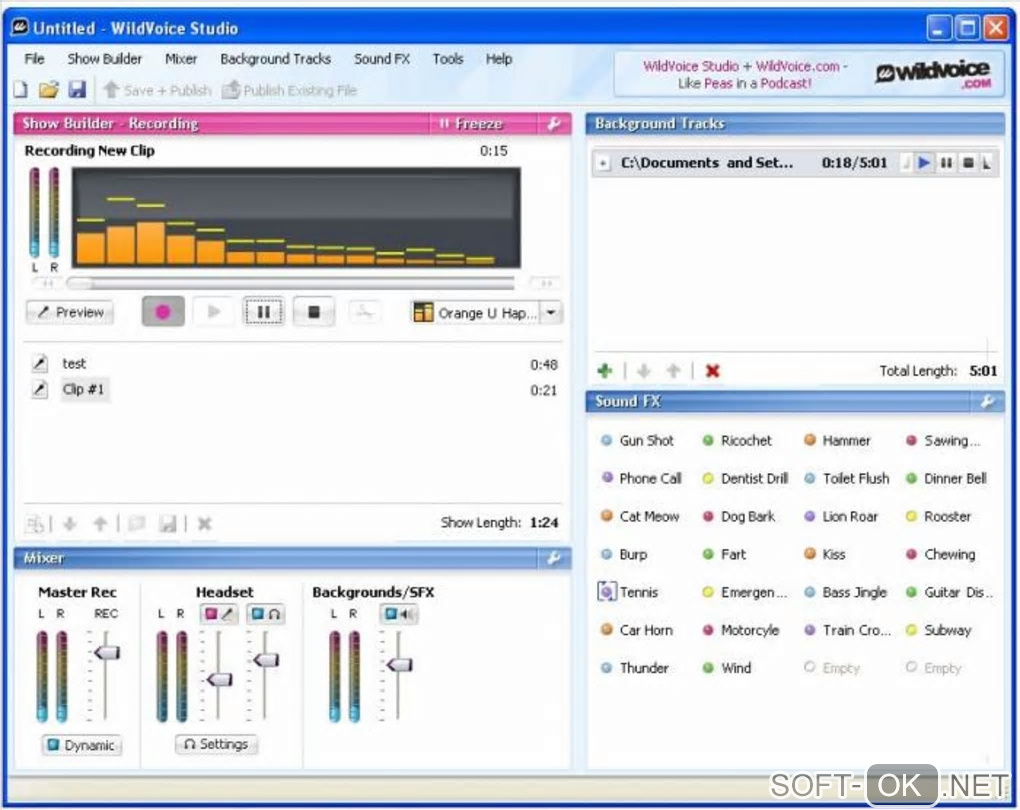Open the WildVoice.com promo banner
1020x810 pixels.
pos(807,74)
